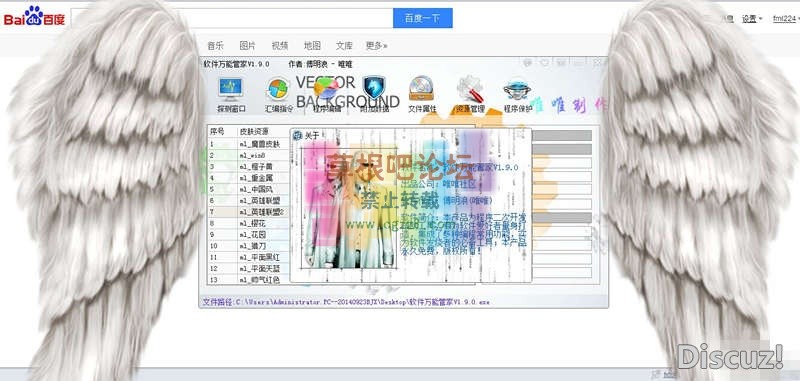
Task: Select skin row ml_中国风
Action: 249,189
